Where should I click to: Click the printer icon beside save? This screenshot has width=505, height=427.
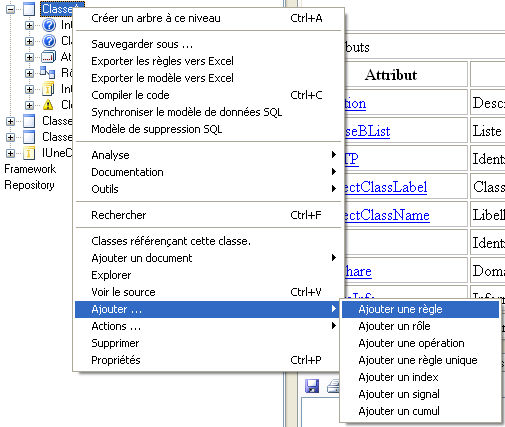pyautogui.click(x=333, y=386)
